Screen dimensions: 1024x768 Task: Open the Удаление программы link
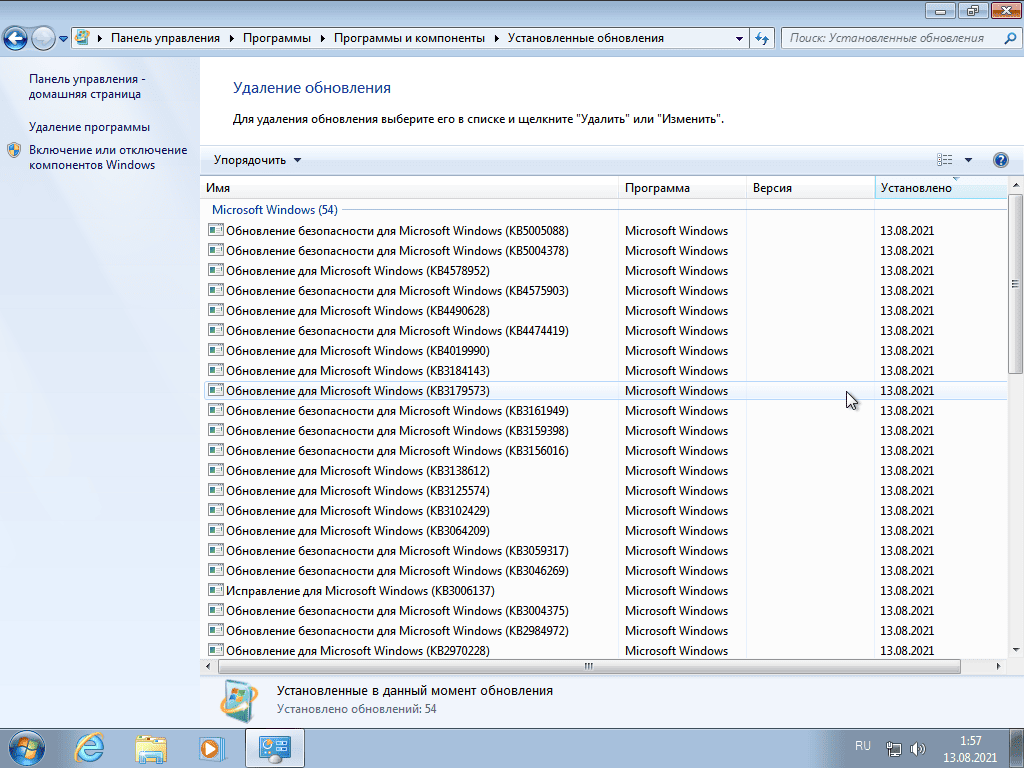click(x=89, y=127)
